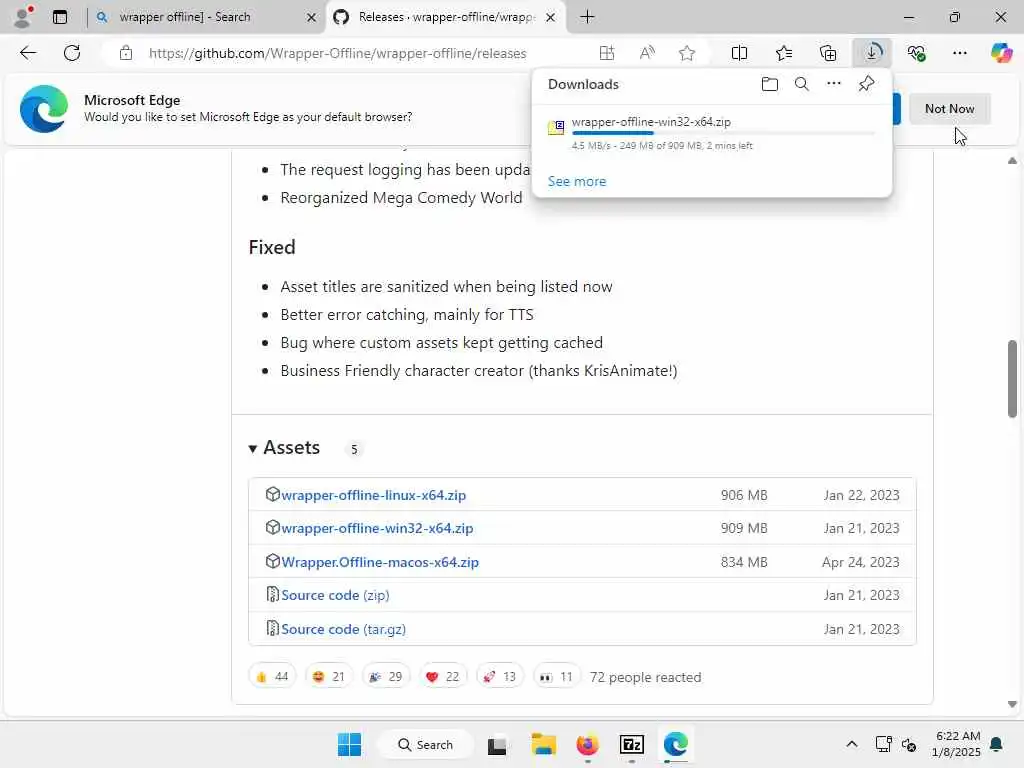Download Source code (tar.gz)
The image size is (1024, 768).
pos(344,629)
